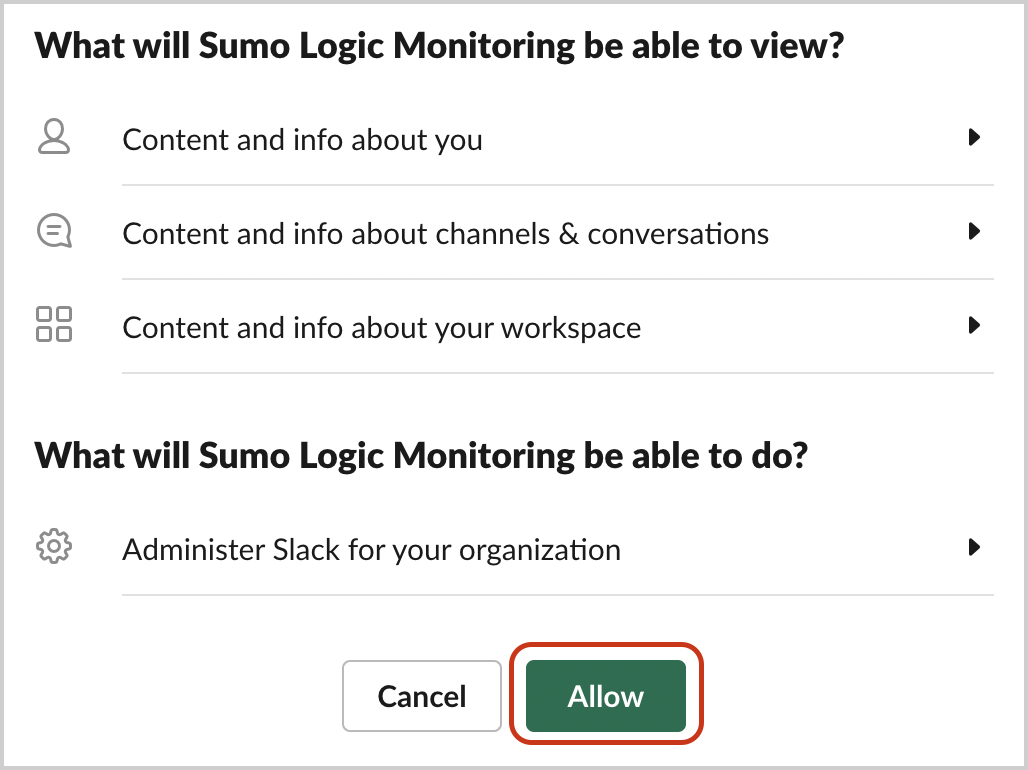Select the workspace permission row
The image size is (1028, 770).
[380, 327]
